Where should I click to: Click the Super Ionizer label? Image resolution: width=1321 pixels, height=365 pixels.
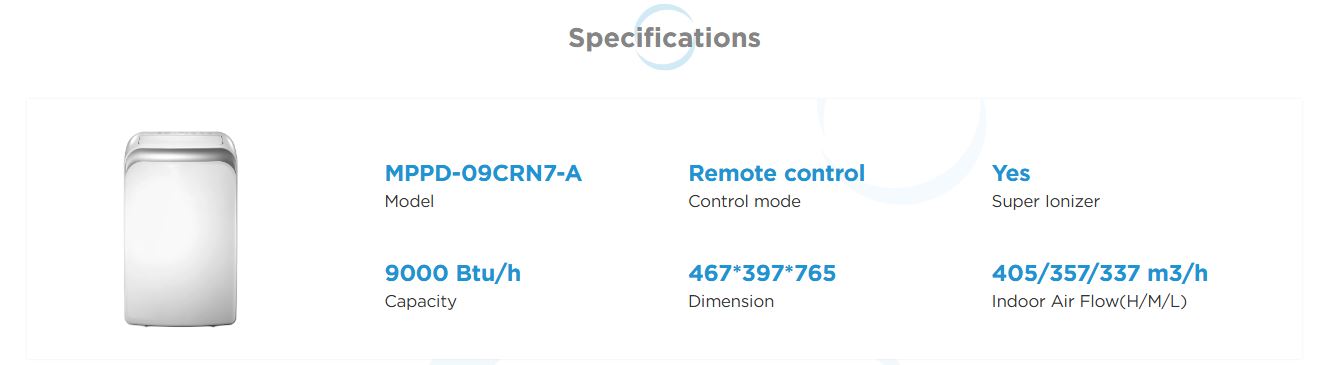(1046, 201)
